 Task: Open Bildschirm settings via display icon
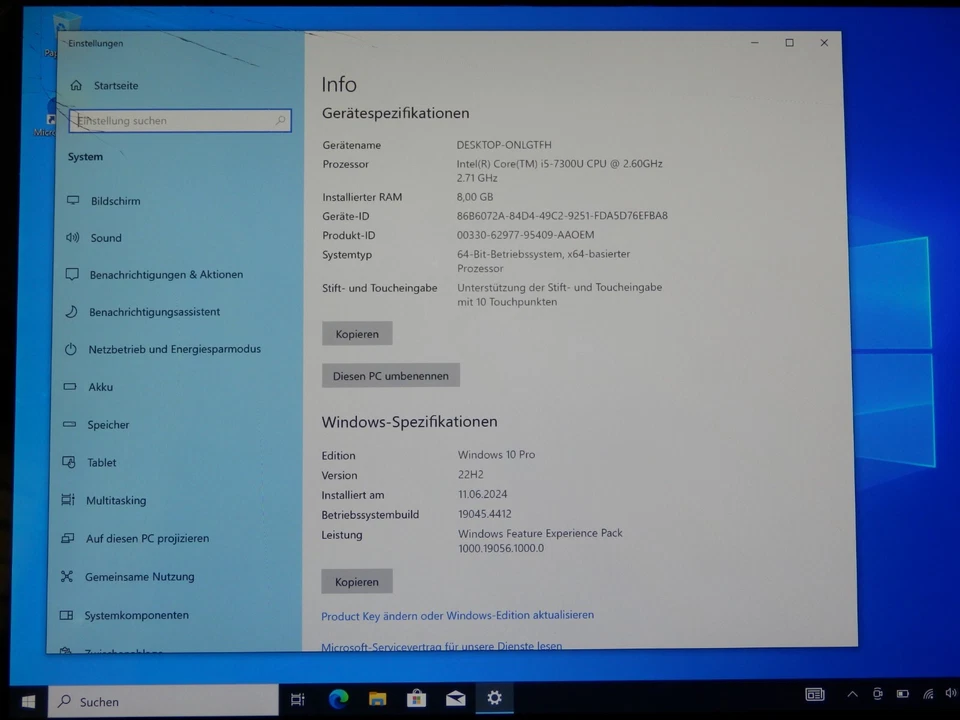(x=72, y=201)
